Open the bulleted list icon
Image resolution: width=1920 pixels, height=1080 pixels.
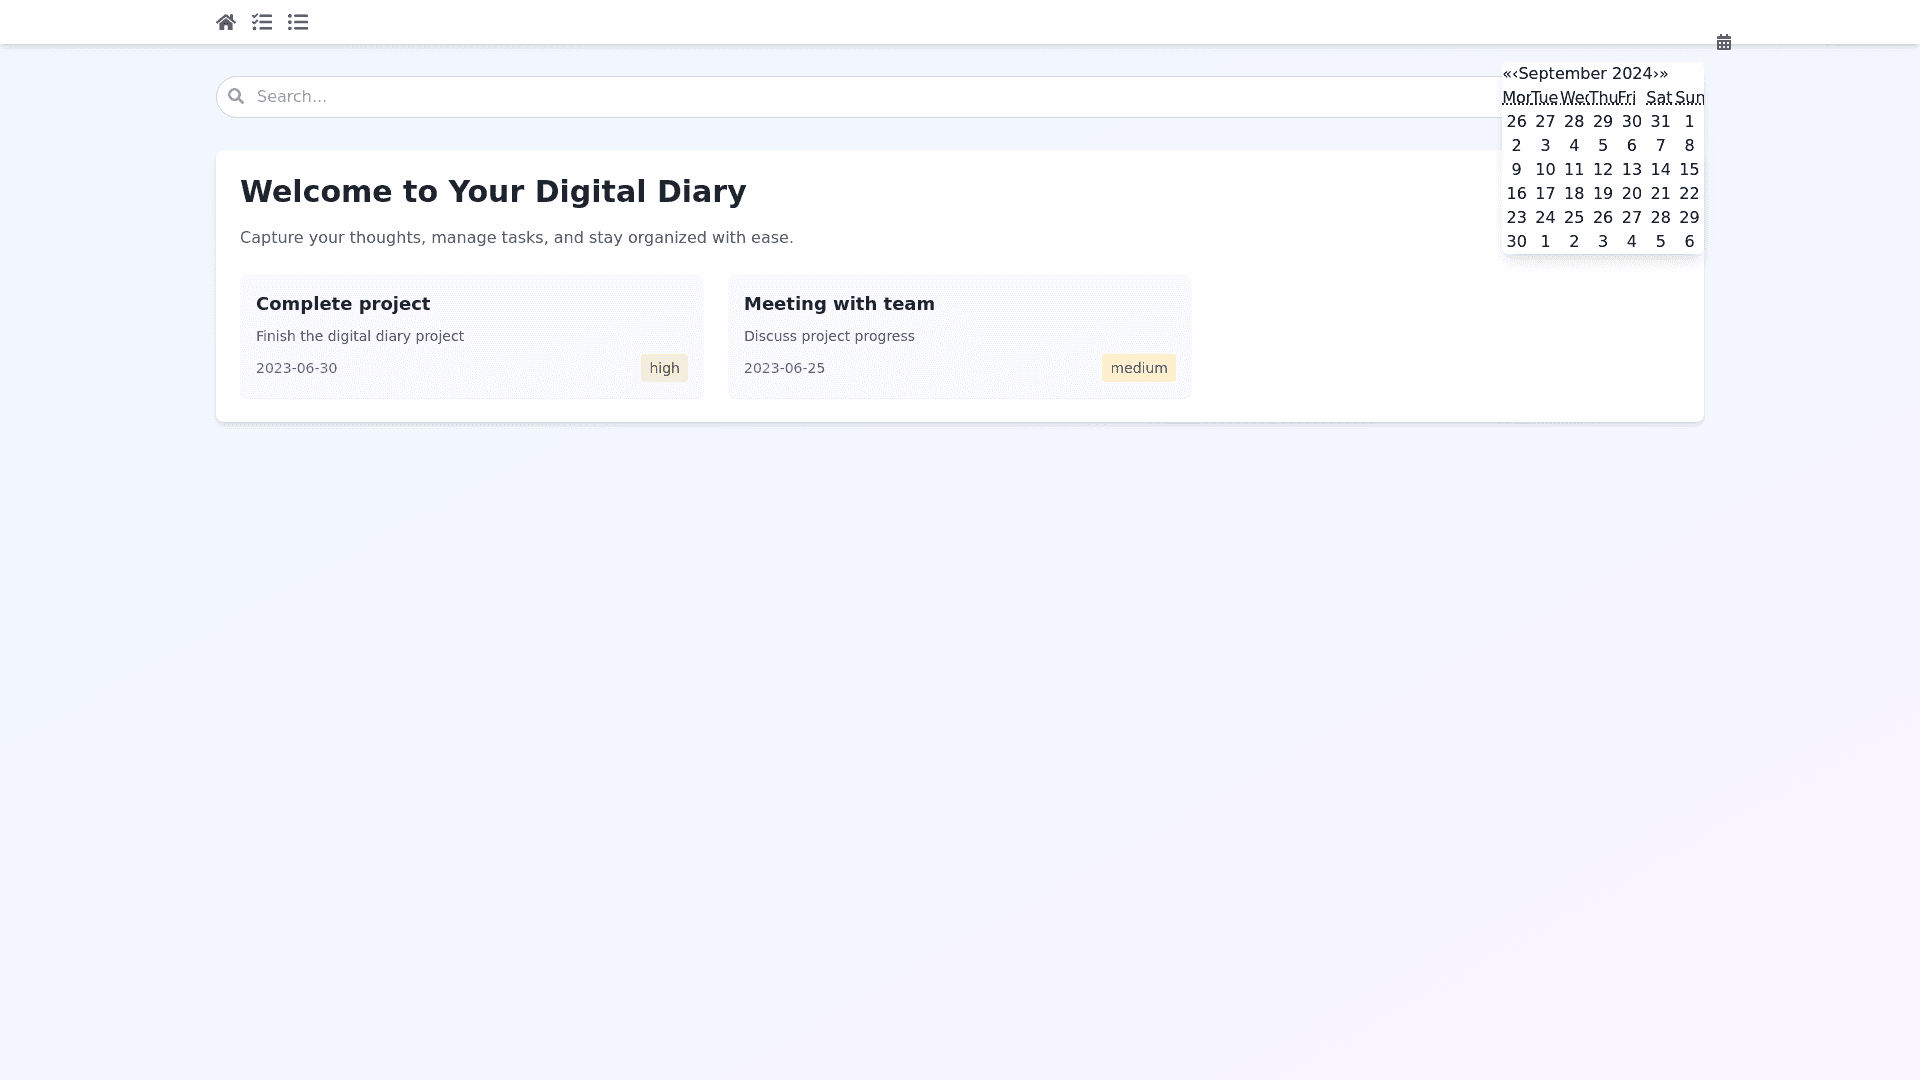pyautogui.click(x=298, y=22)
